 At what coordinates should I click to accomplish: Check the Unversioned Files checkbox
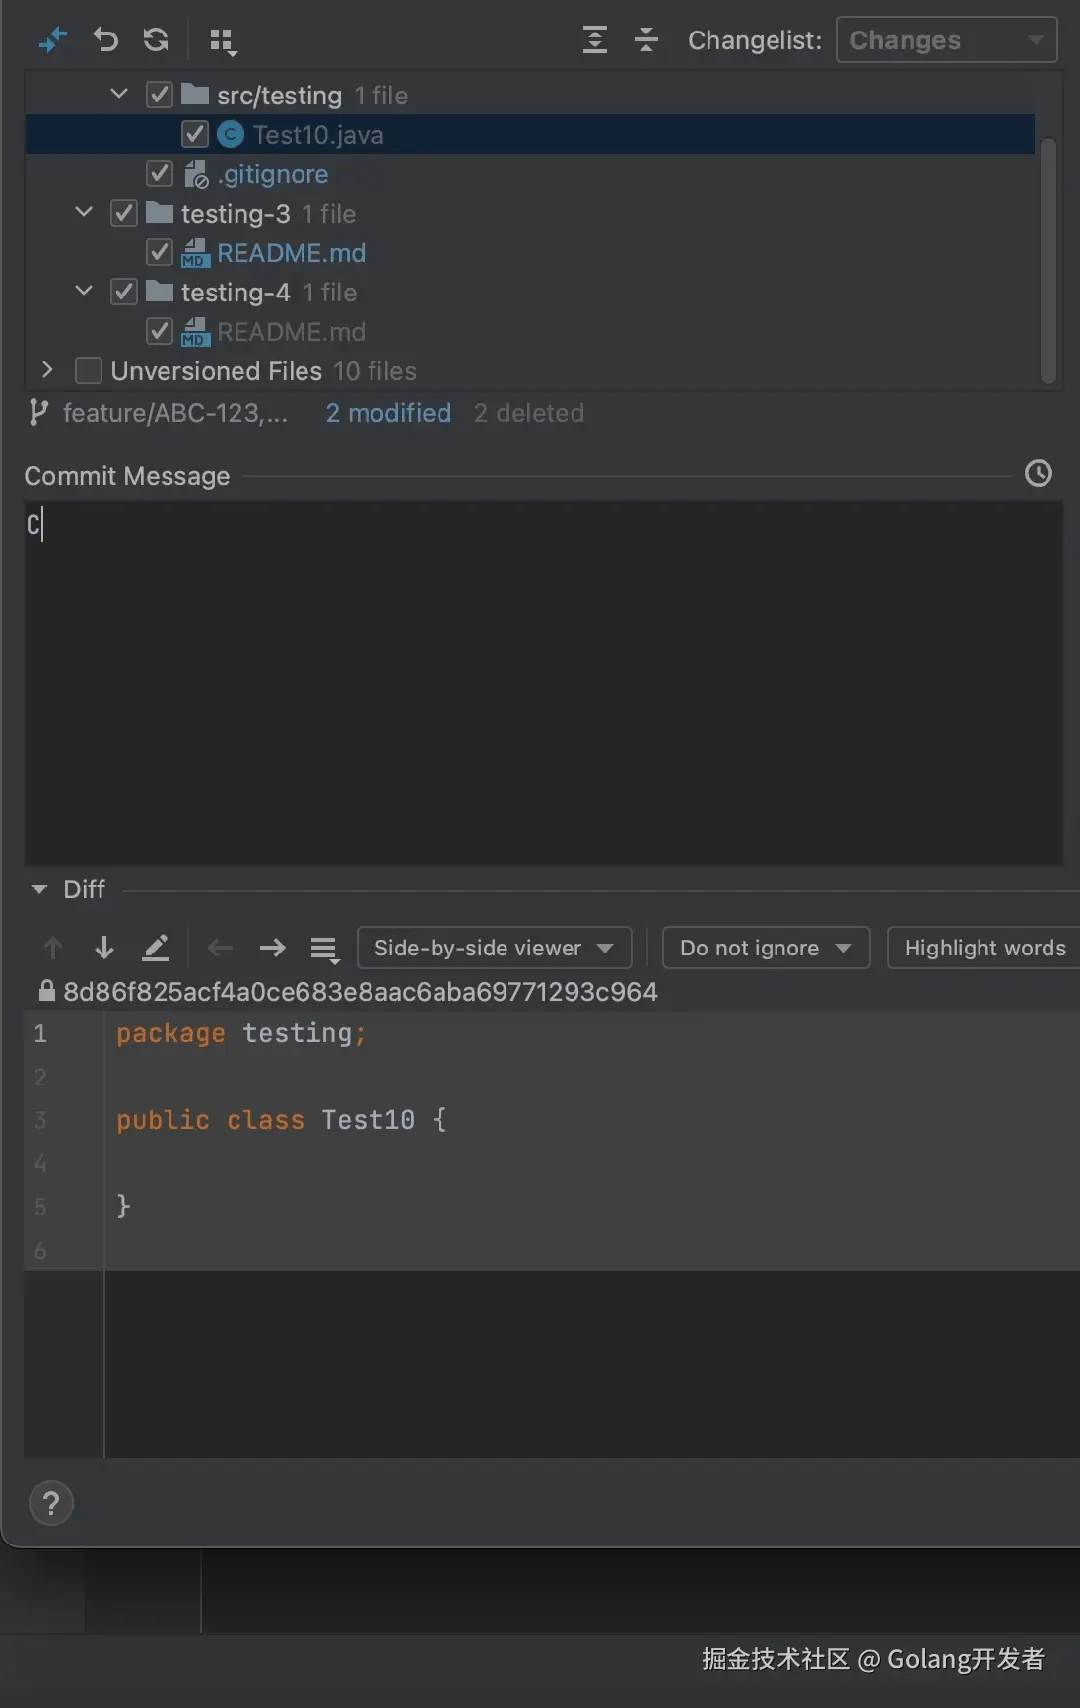point(89,371)
